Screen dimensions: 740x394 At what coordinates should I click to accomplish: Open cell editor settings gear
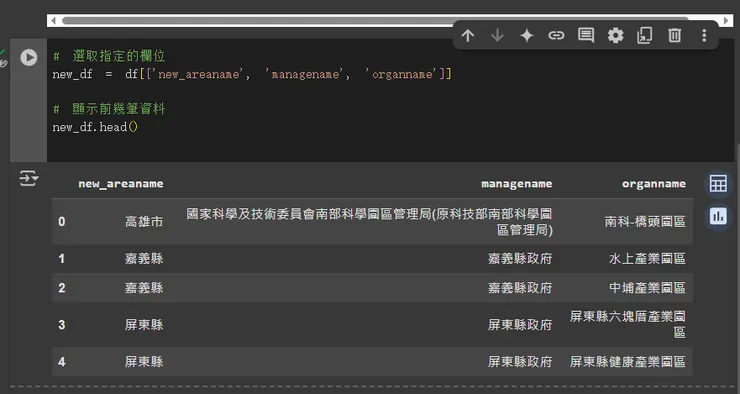[615, 35]
